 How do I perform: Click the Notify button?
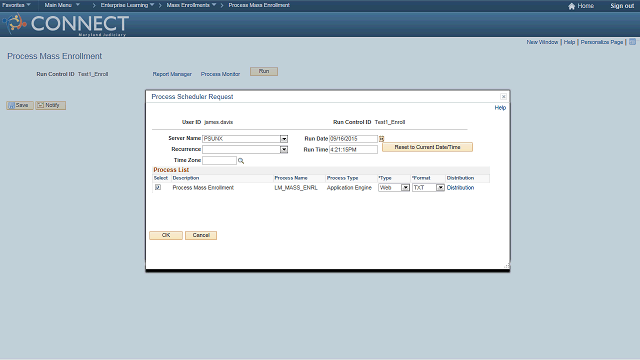pyautogui.click(x=50, y=105)
